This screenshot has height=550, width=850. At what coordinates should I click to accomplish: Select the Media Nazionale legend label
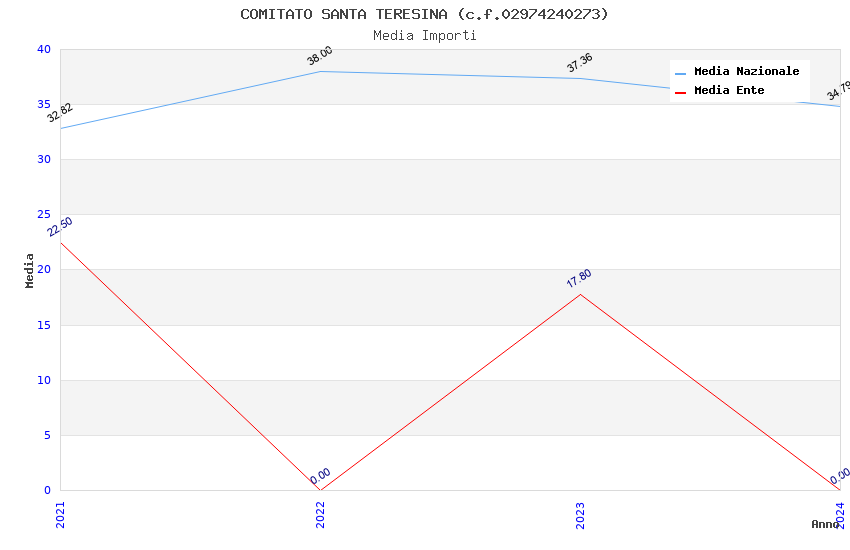click(x=746, y=72)
